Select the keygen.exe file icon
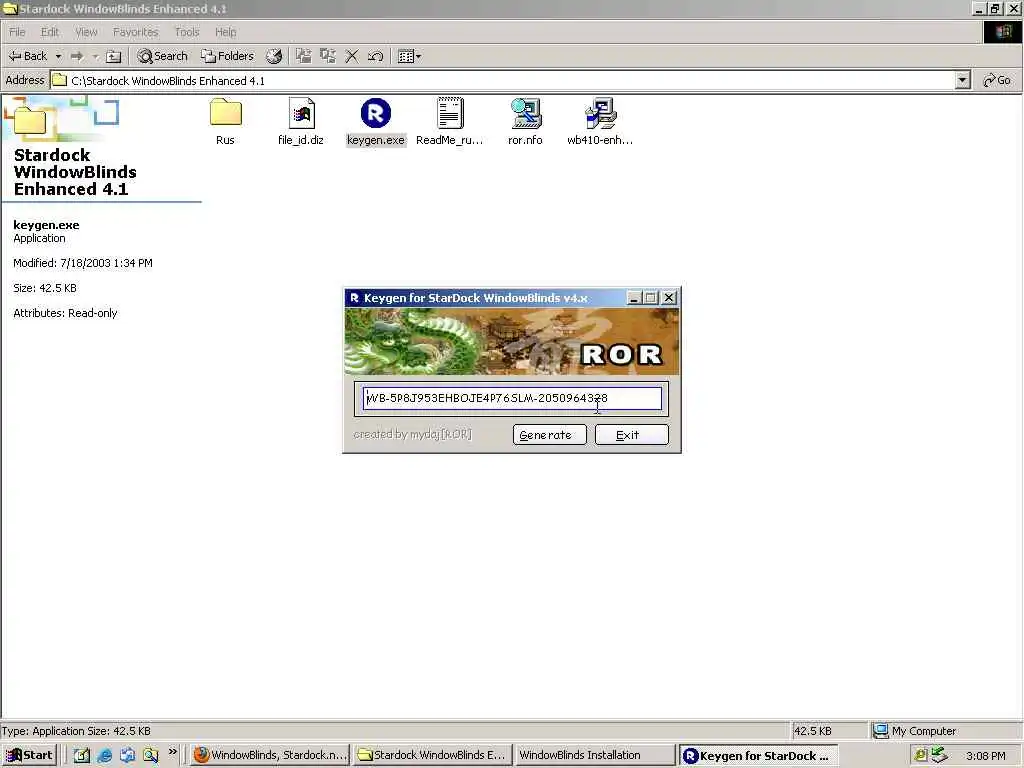1024x768 pixels. click(x=376, y=113)
